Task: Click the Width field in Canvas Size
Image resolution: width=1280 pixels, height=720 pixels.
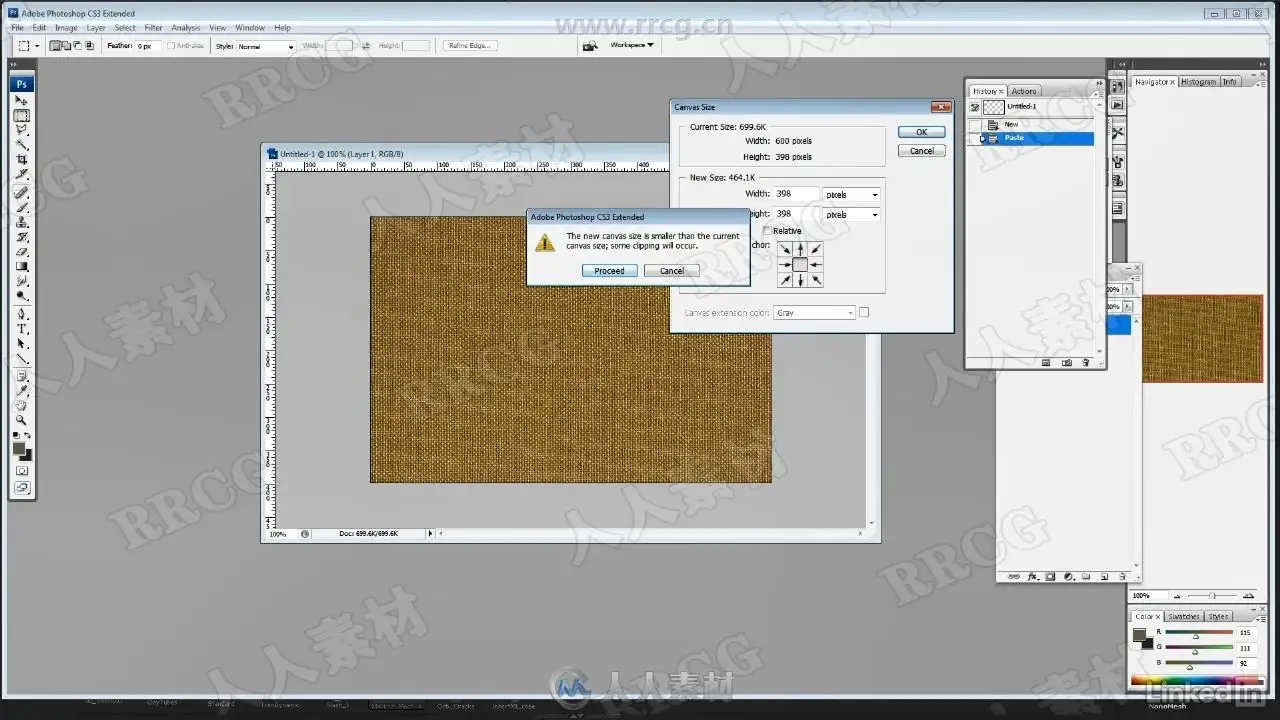Action: 796,195
